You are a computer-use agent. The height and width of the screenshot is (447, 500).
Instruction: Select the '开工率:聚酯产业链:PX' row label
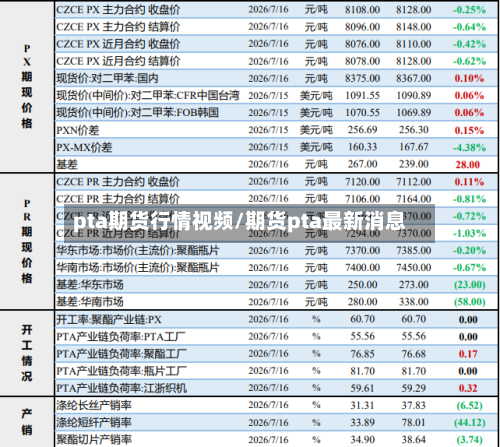pos(109,320)
